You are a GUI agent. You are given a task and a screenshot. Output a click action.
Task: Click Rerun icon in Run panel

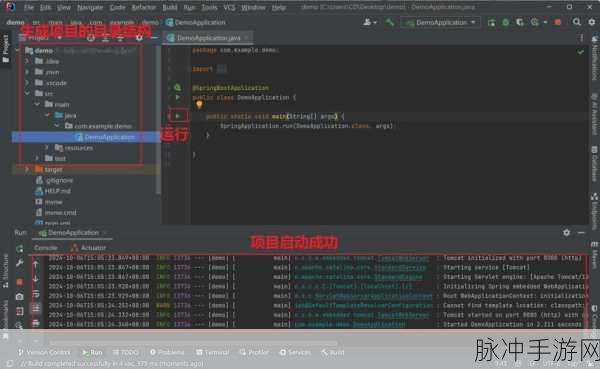[x=20, y=249]
